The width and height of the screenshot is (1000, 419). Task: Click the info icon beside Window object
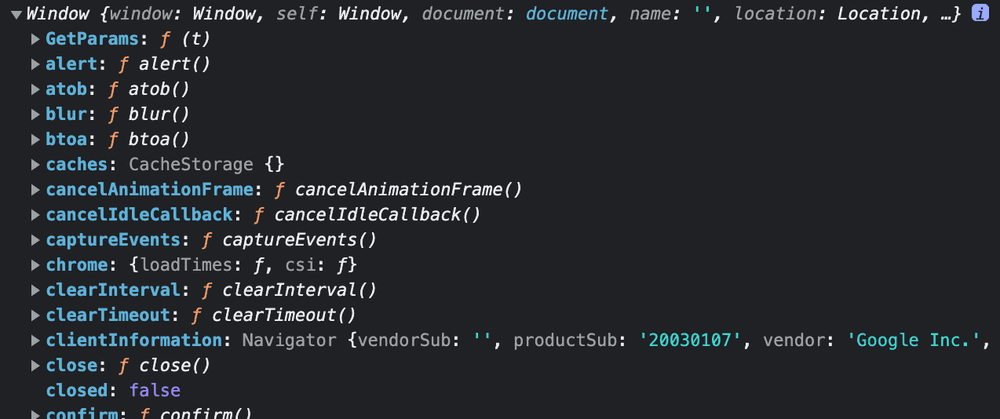[980, 14]
